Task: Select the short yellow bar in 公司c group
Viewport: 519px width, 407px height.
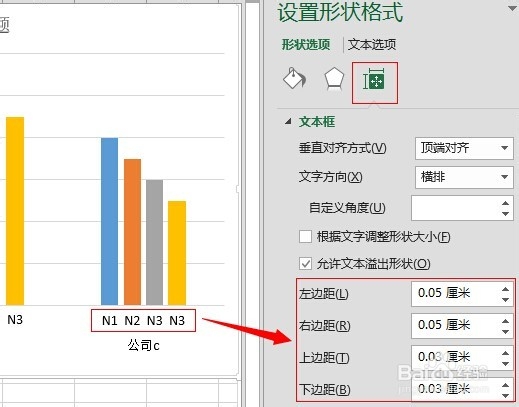Action: pyautogui.click(x=177, y=253)
